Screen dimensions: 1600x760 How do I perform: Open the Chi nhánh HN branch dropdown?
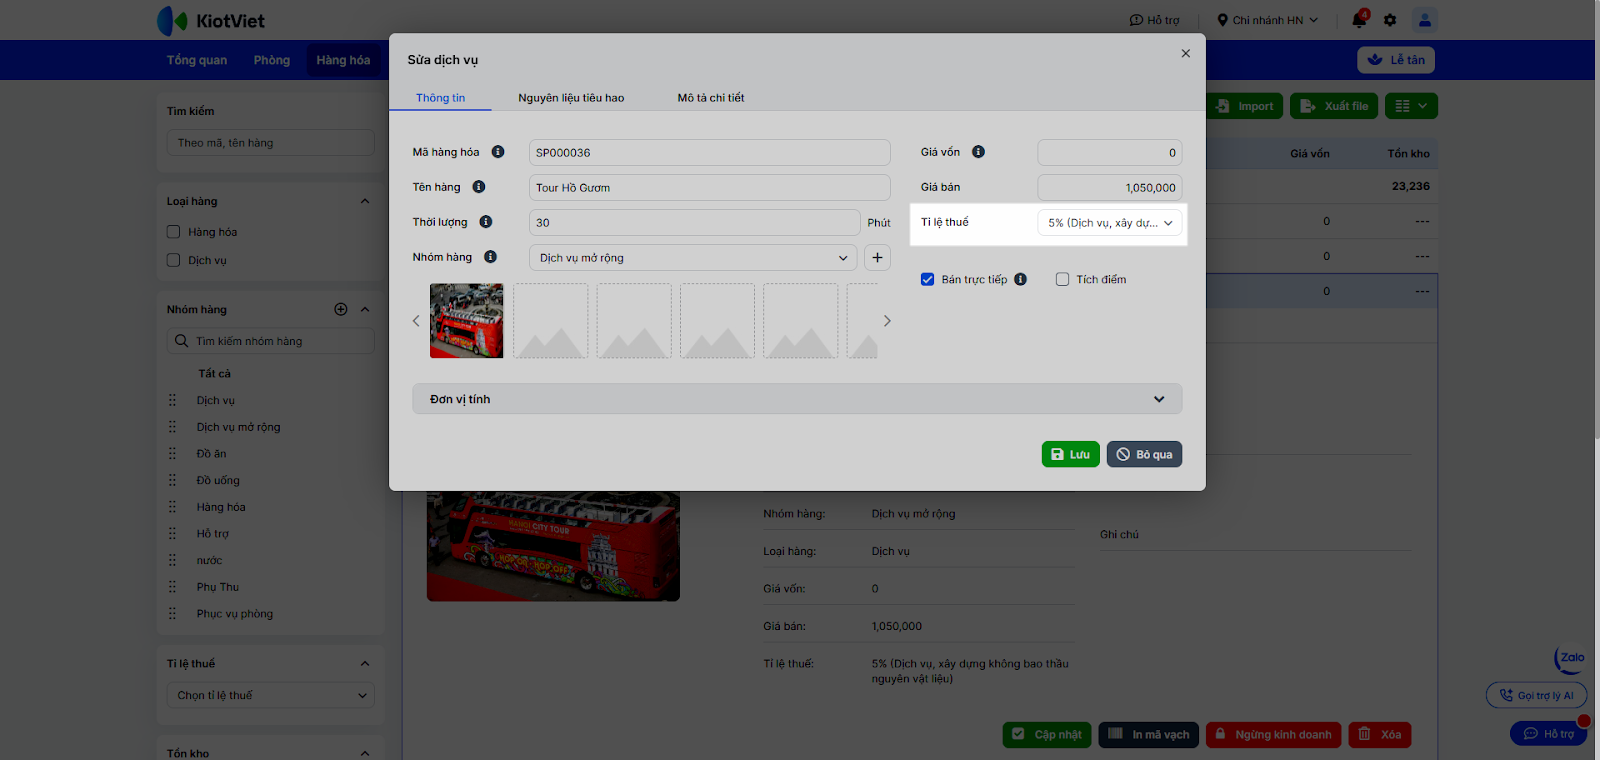pyautogui.click(x=1268, y=20)
